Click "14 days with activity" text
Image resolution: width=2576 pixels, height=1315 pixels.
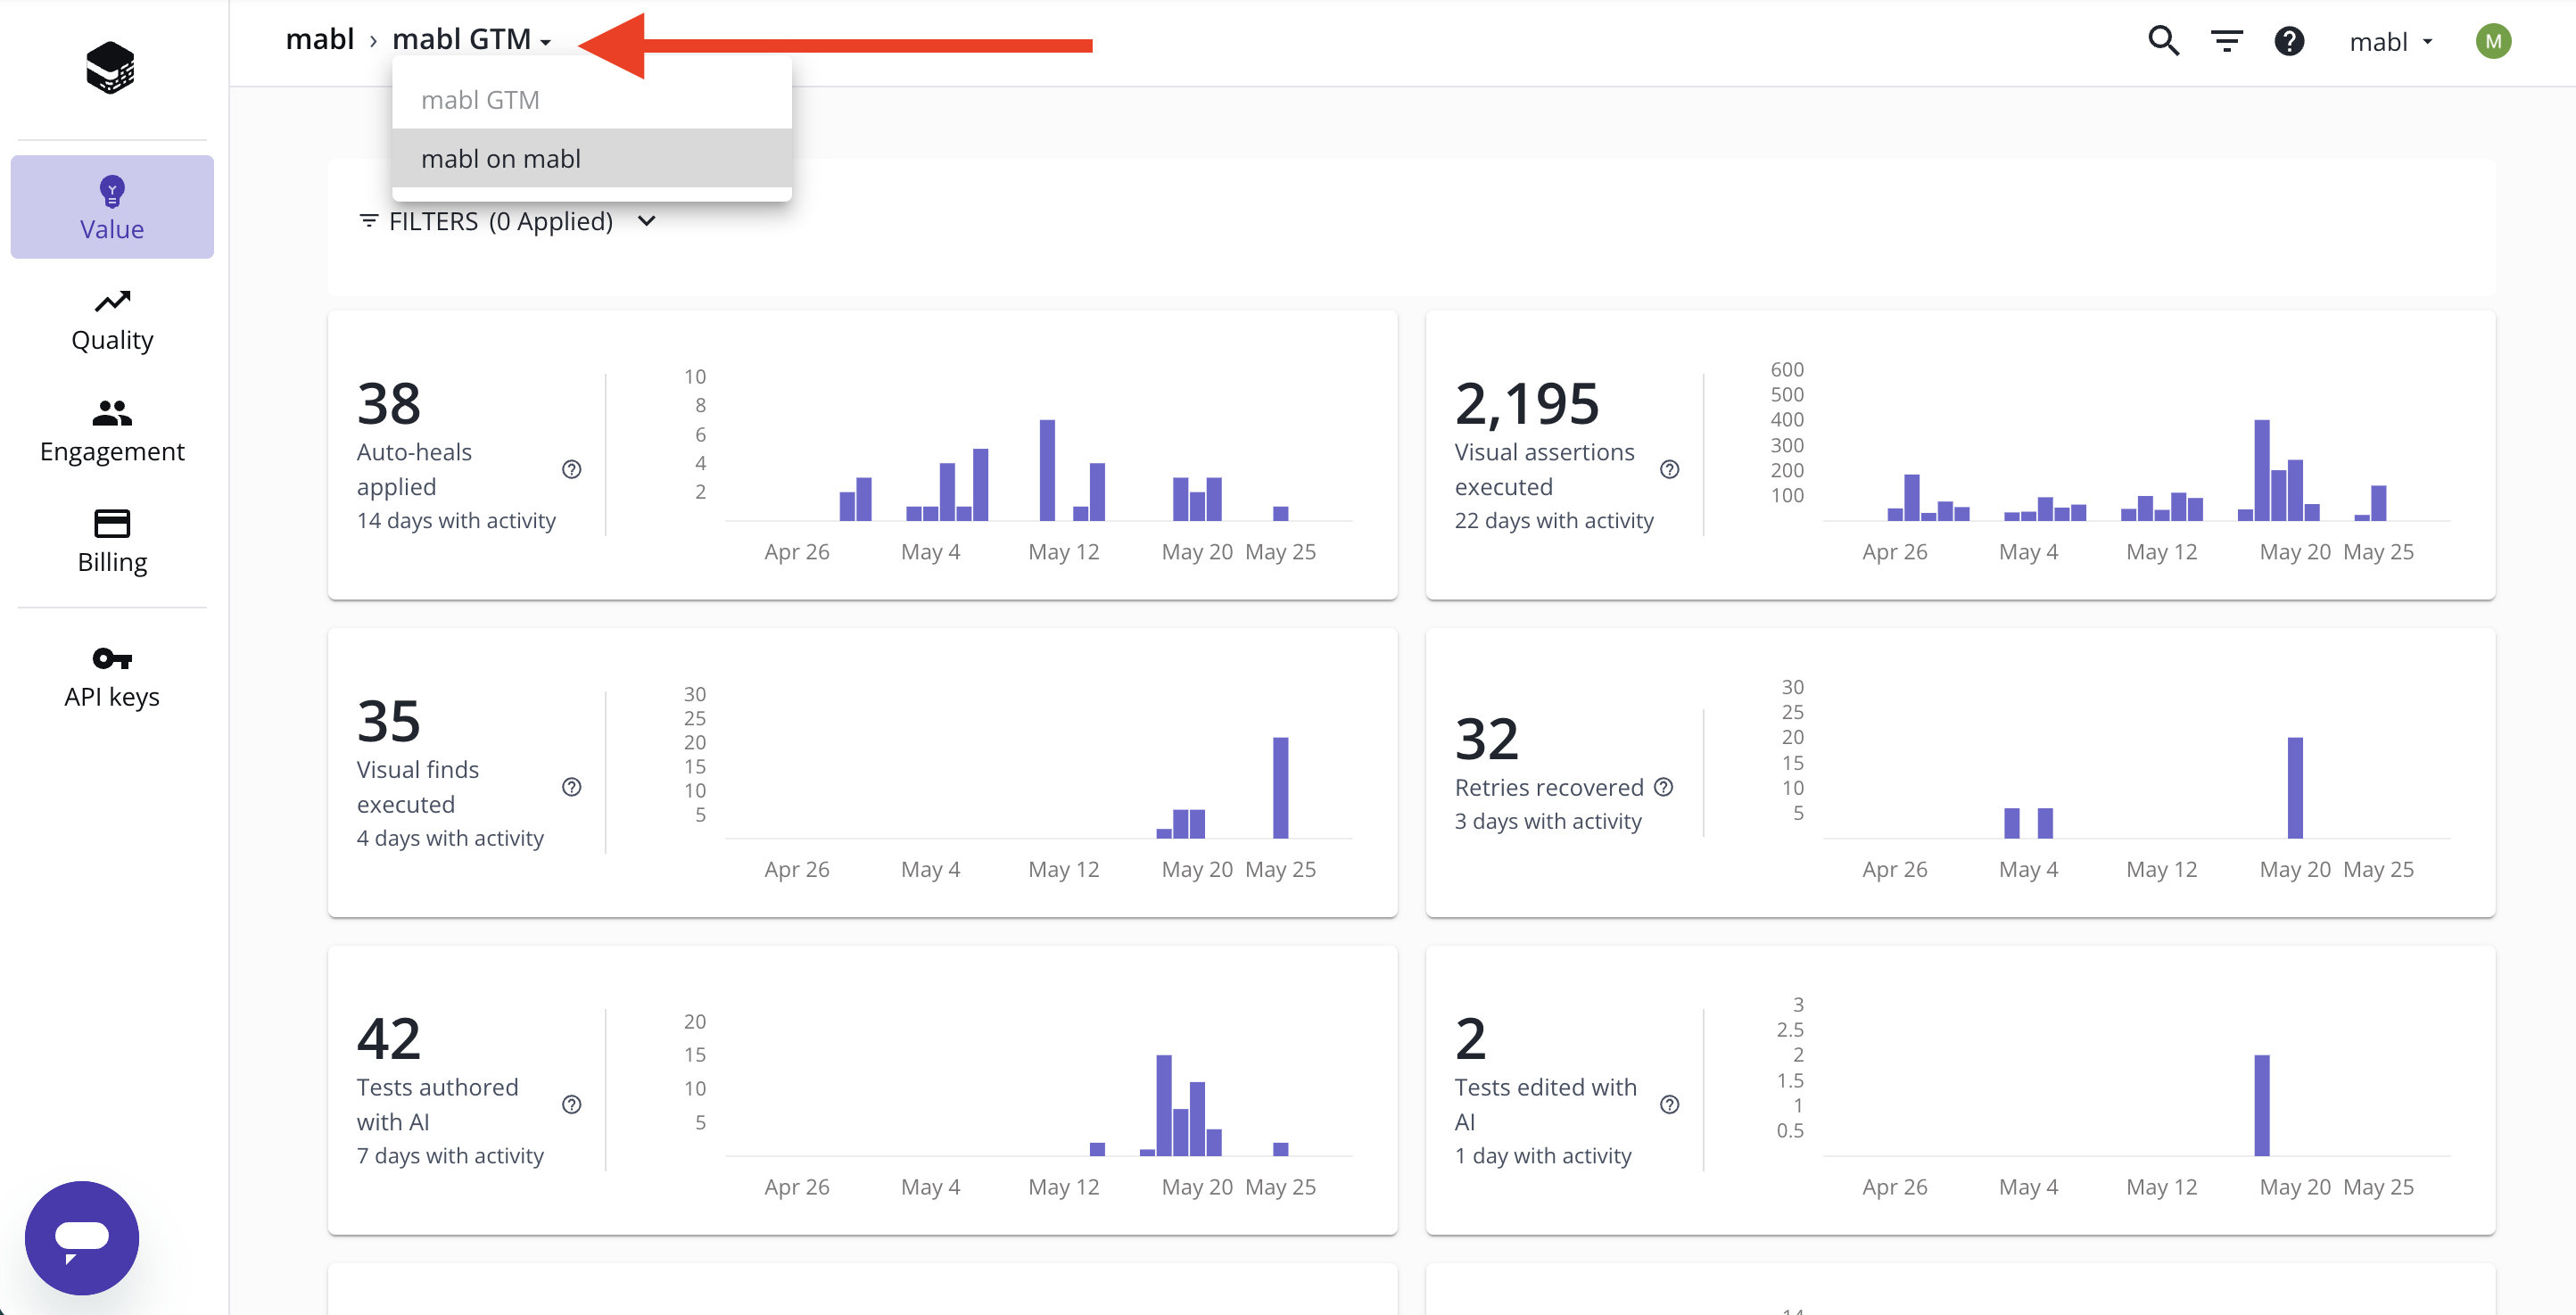456,520
